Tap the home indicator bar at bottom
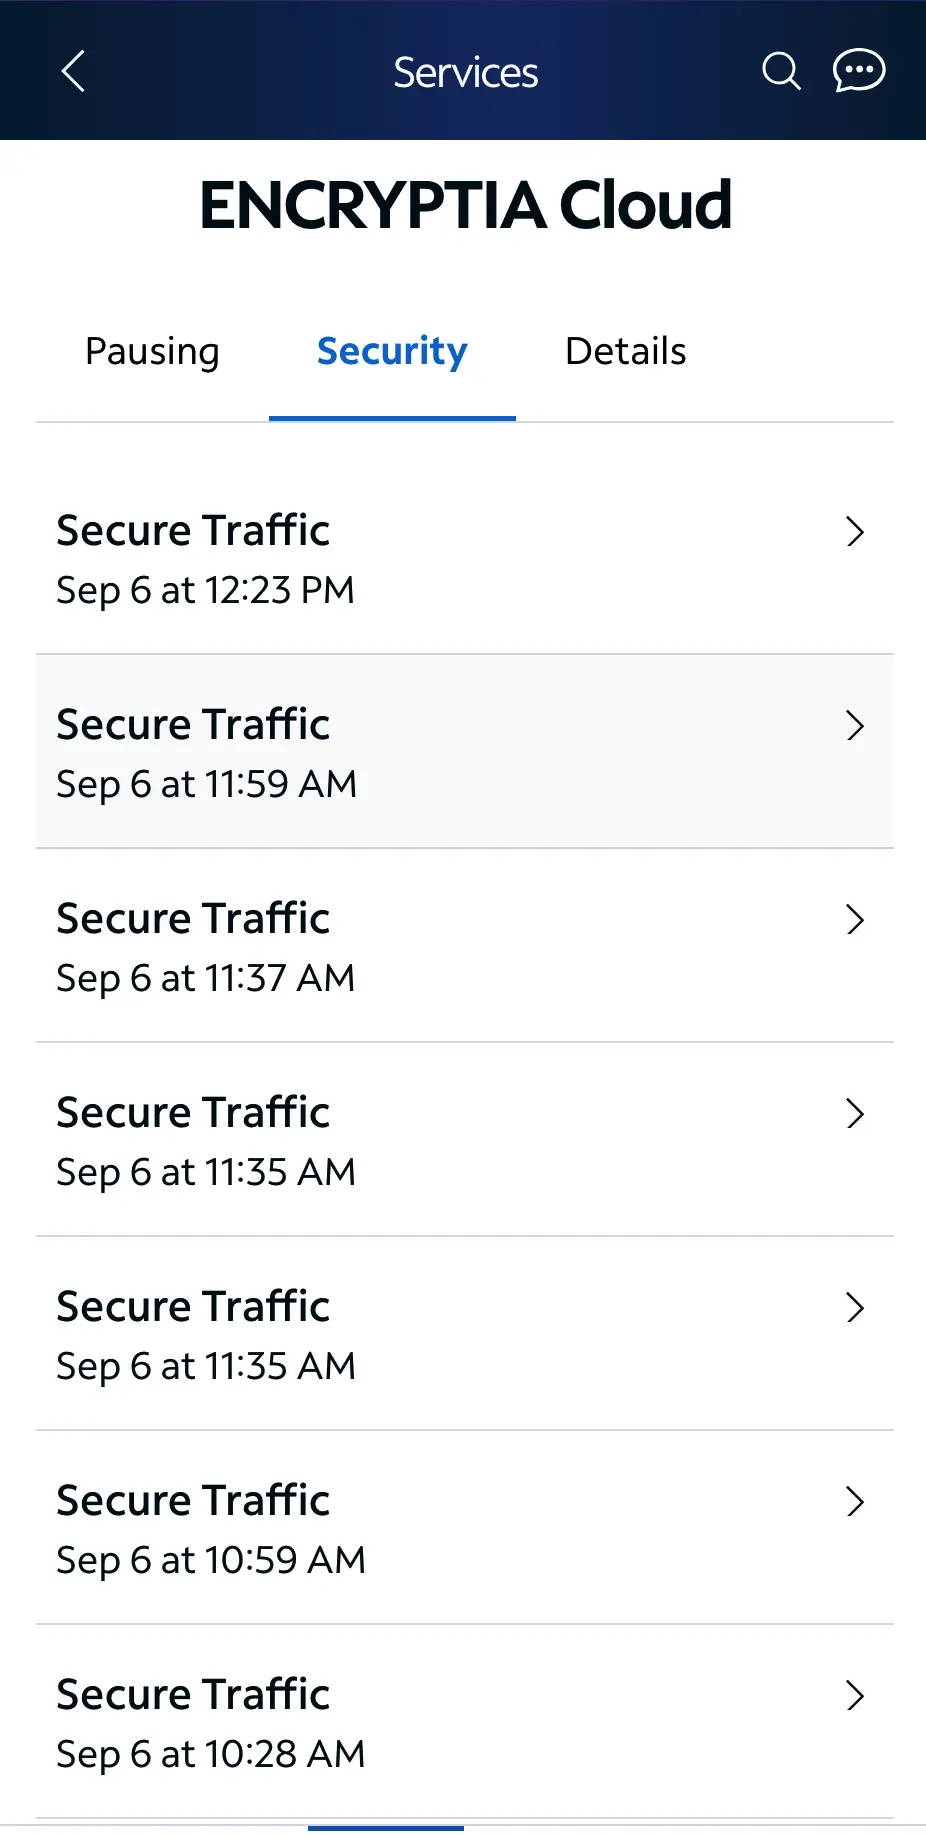The image size is (926, 1836). 386,1828
